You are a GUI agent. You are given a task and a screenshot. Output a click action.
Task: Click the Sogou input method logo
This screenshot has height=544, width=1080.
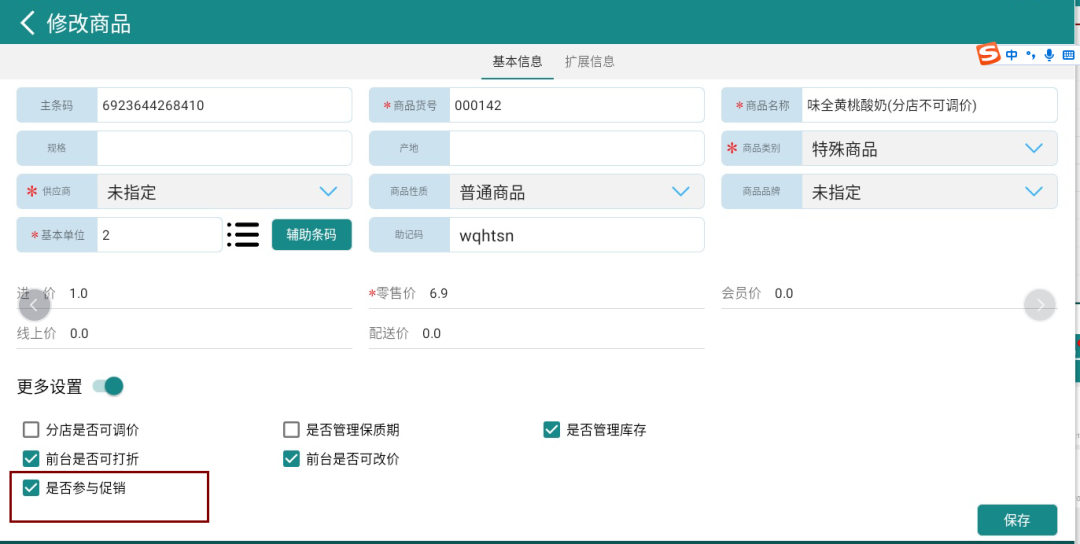click(x=989, y=55)
